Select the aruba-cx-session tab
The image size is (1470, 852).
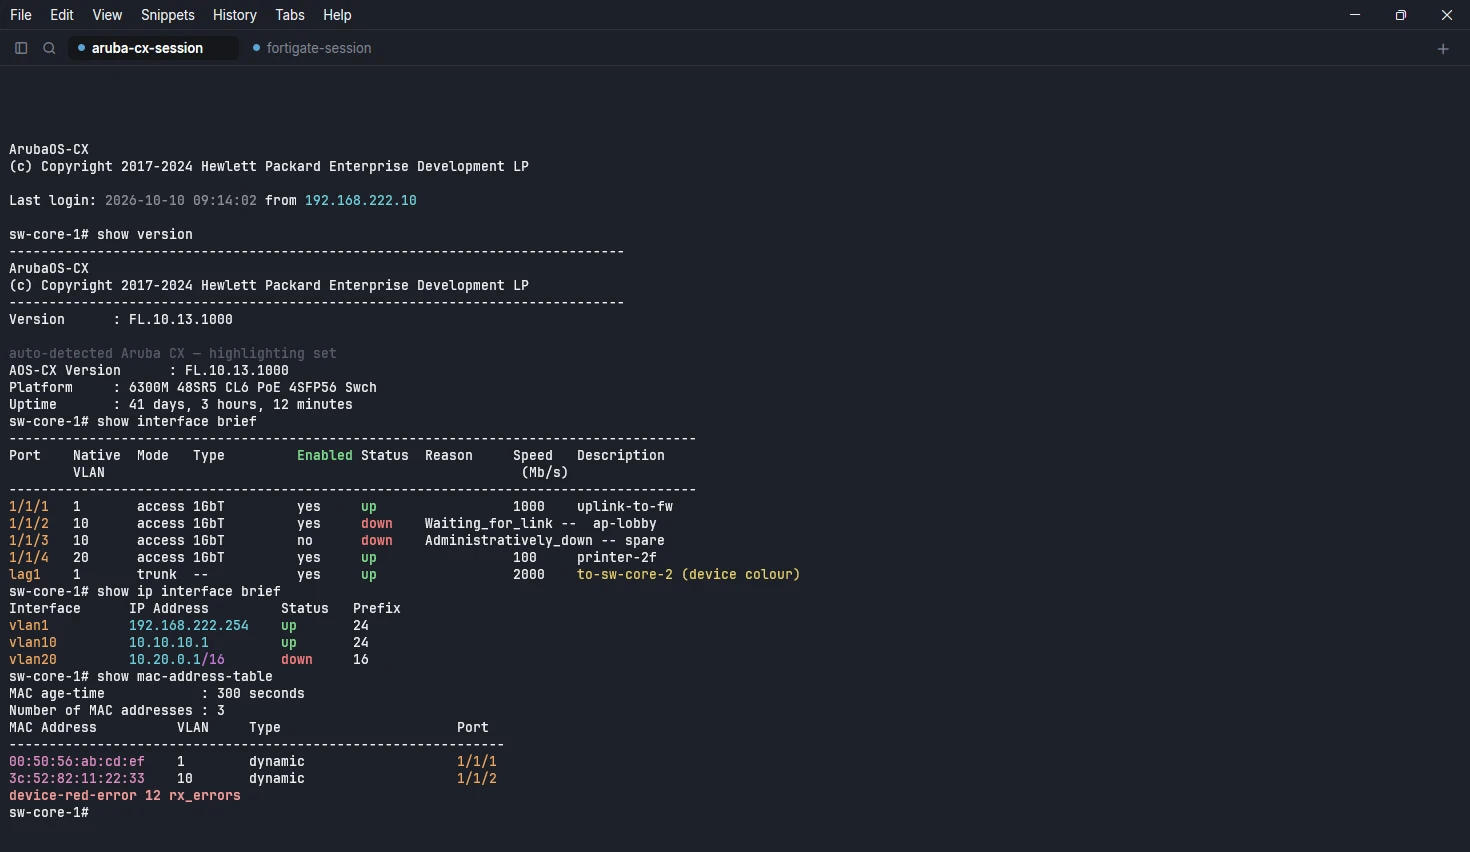(x=153, y=48)
